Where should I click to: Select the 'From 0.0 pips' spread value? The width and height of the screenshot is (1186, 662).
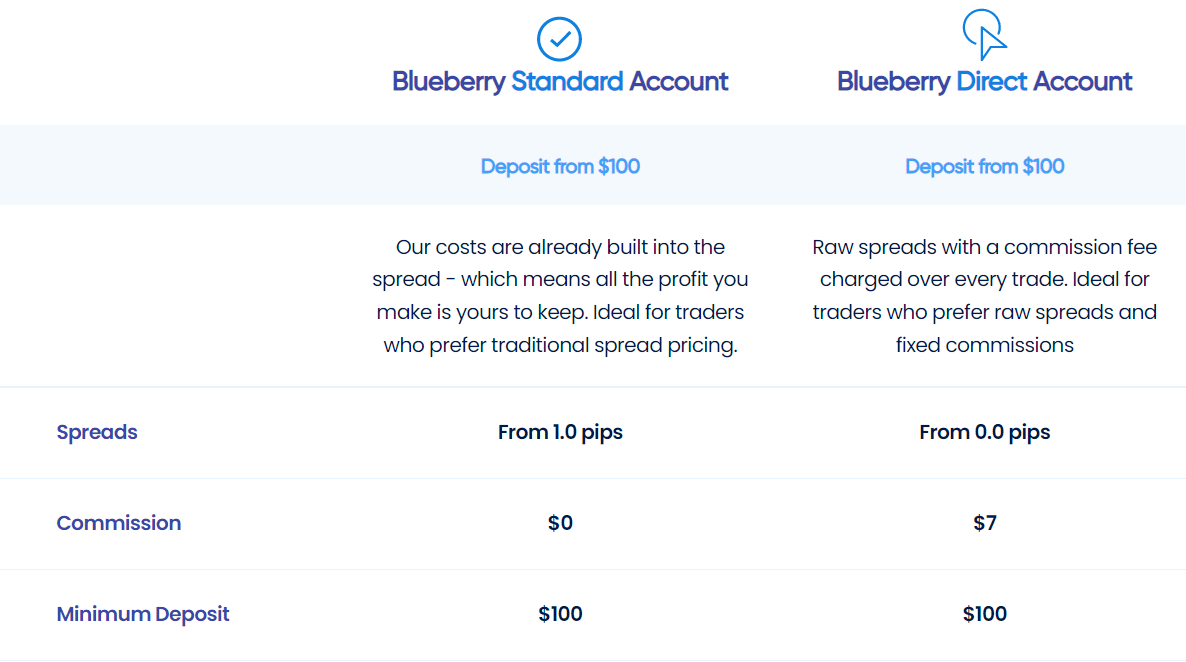[x=984, y=432]
